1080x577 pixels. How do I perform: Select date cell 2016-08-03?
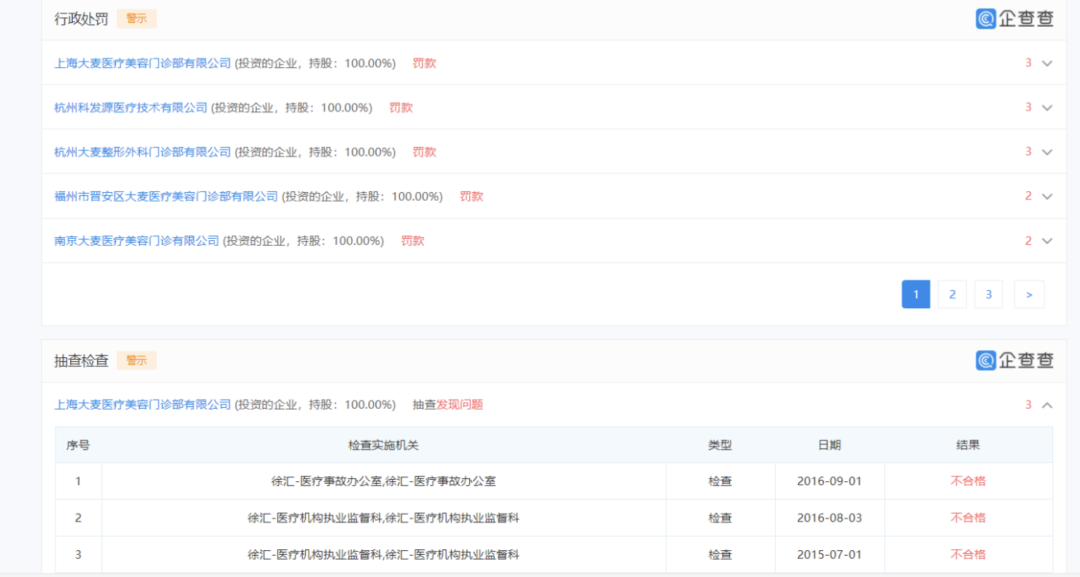click(829, 518)
